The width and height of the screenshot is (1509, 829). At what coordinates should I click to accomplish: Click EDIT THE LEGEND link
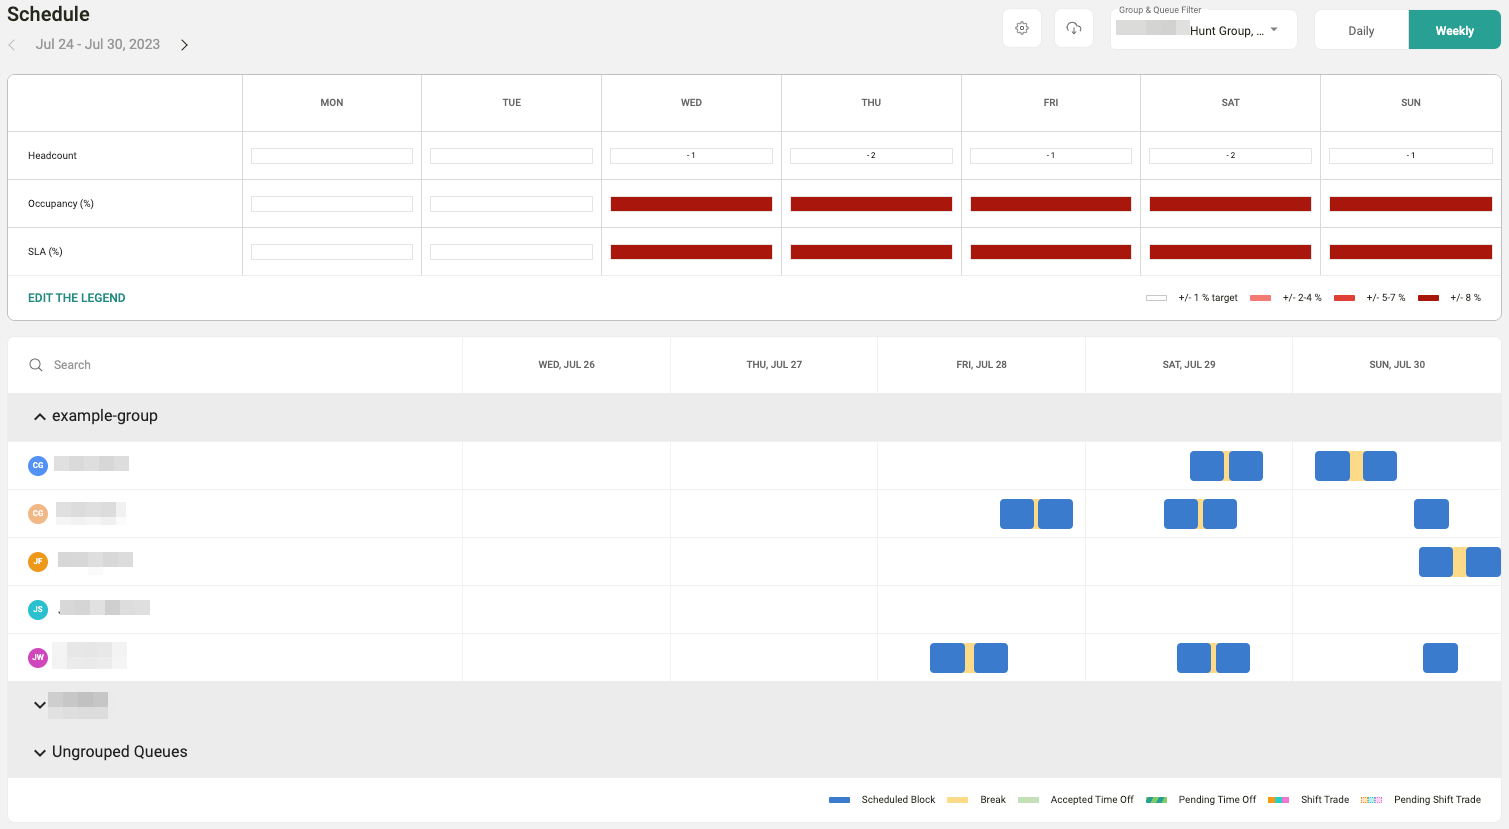click(77, 298)
